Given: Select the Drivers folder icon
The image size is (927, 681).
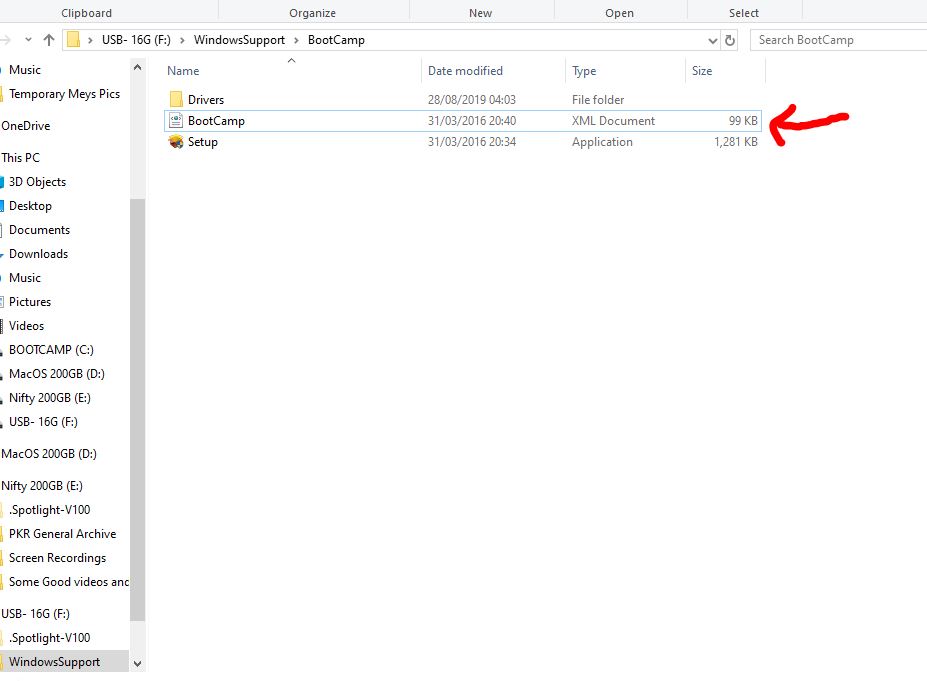Looking at the screenshot, I should point(176,99).
